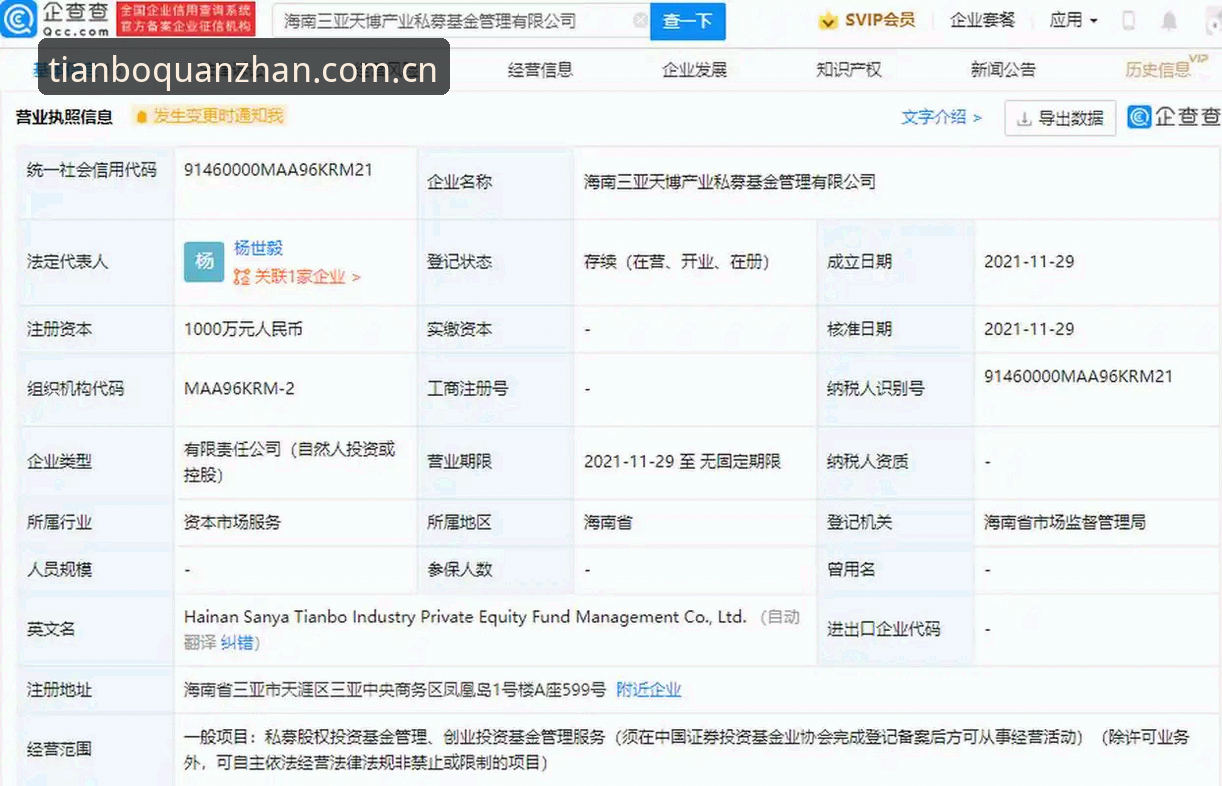
Task: Select region value 海南省
Action: [x=608, y=522]
